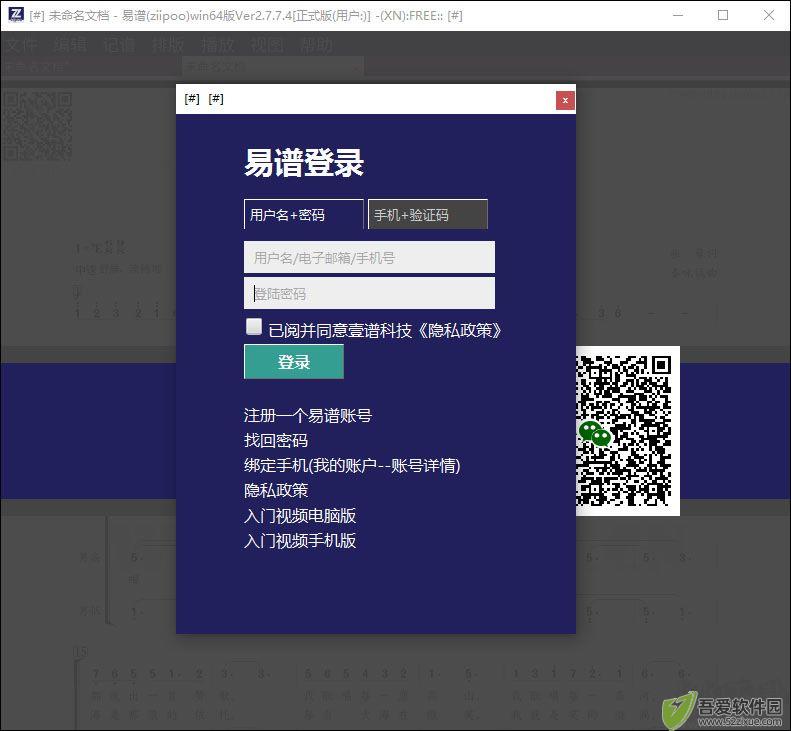Click the 易谱 app icon in title bar
The width and height of the screenshot is (791, 731).
[x=16, y=15]
